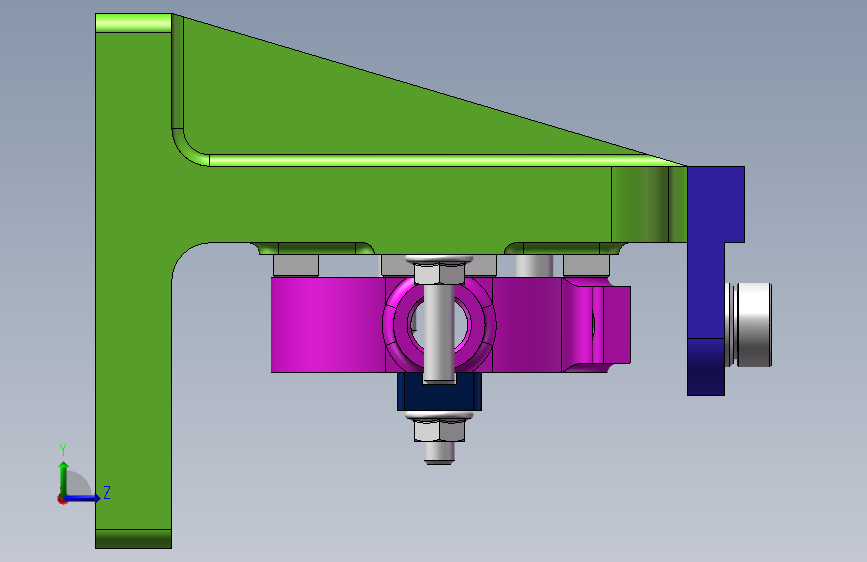The image size is (867, 562).
Task: Select the protruding tab on magenta clamp's end
Action: (617, 325)
